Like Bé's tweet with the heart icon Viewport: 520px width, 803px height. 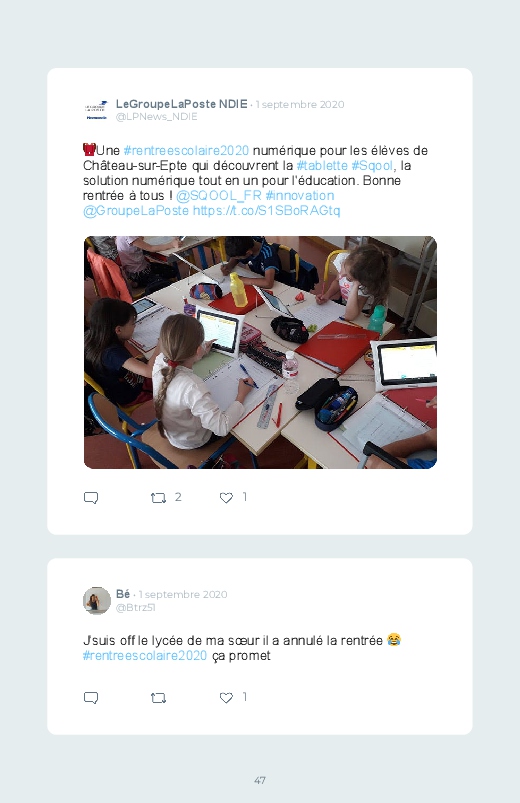tap(226, 698)
